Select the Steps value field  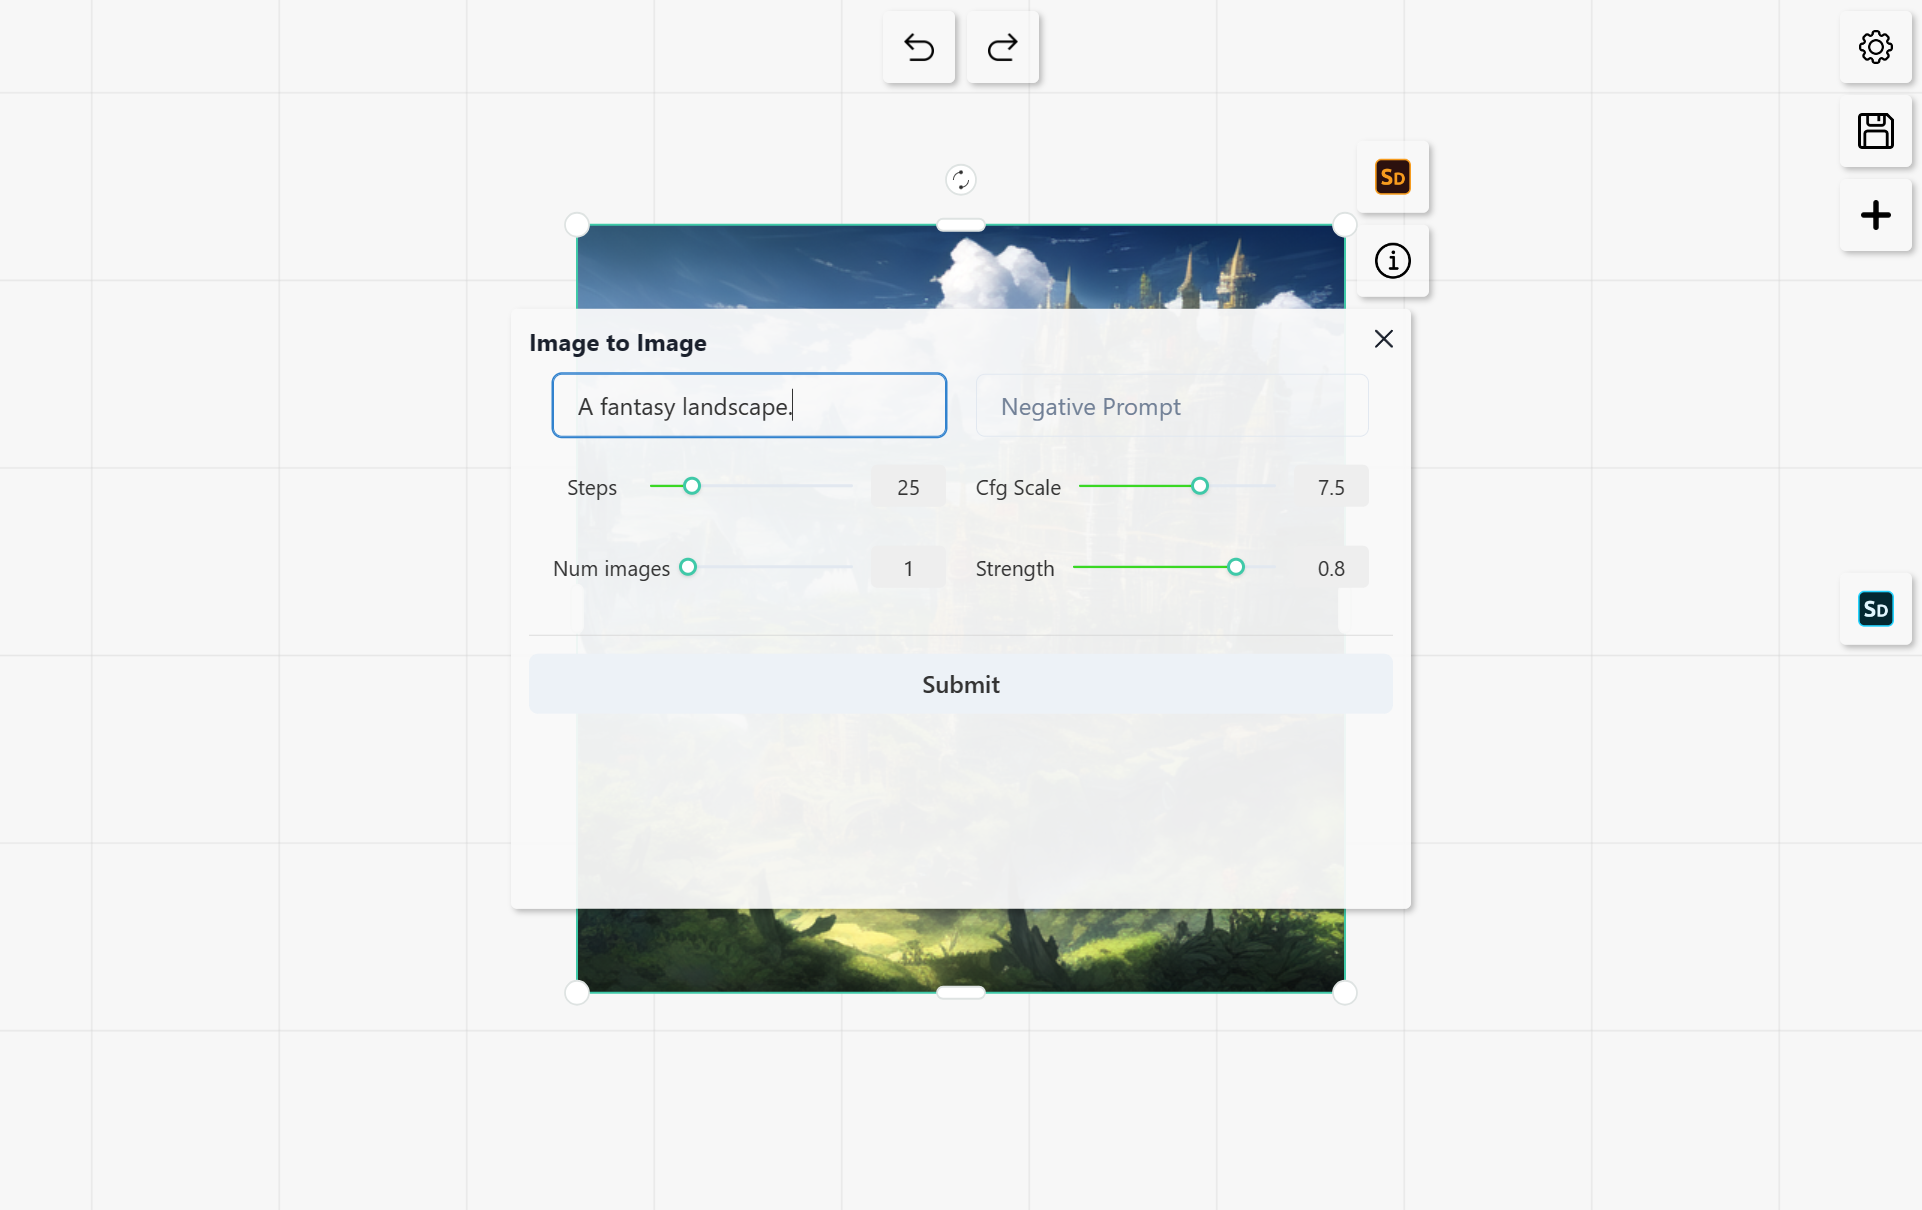point(909,487)
